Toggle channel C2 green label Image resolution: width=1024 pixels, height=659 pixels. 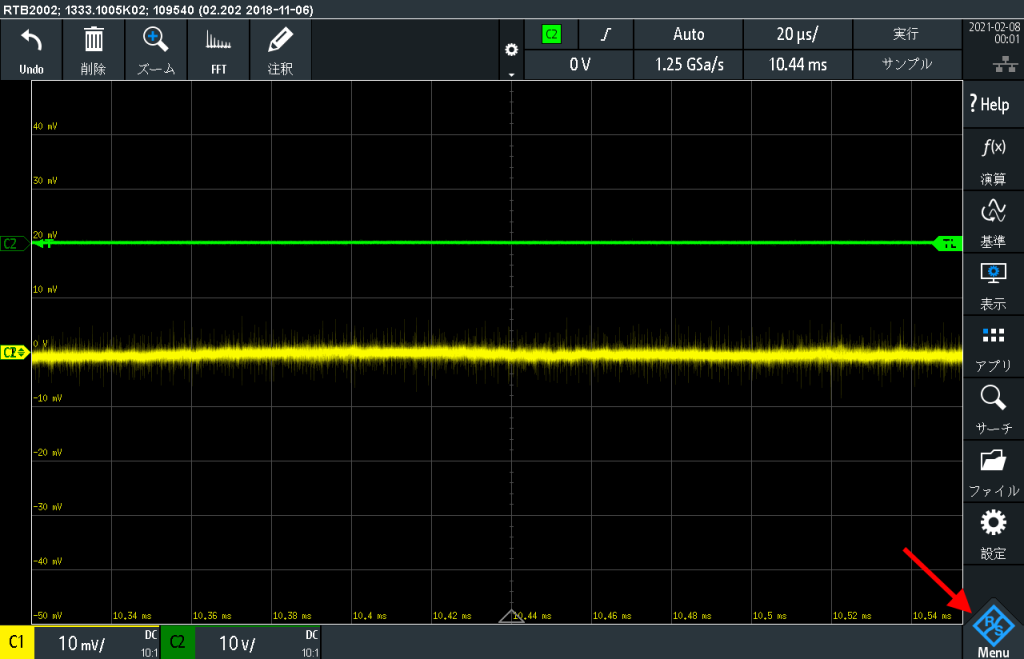pos(177,643)
